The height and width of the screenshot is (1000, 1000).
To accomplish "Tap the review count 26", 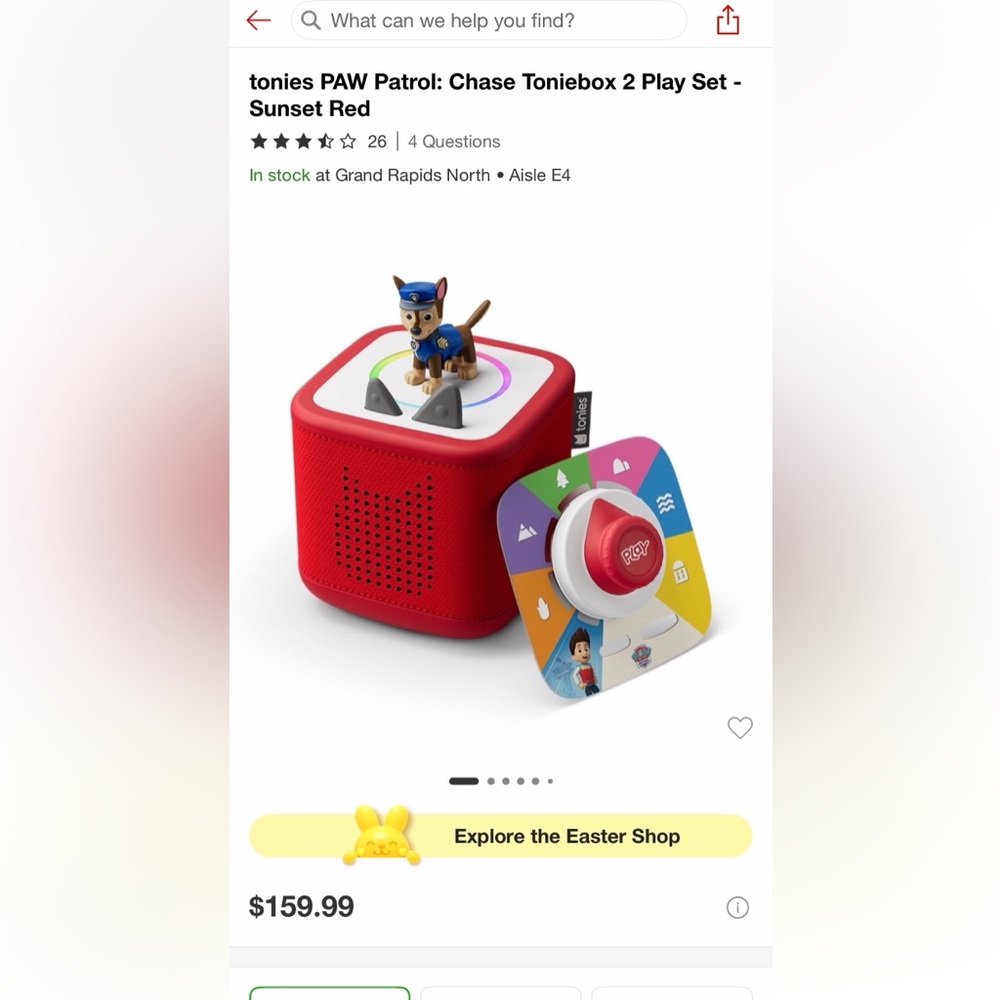I will 376,142.
